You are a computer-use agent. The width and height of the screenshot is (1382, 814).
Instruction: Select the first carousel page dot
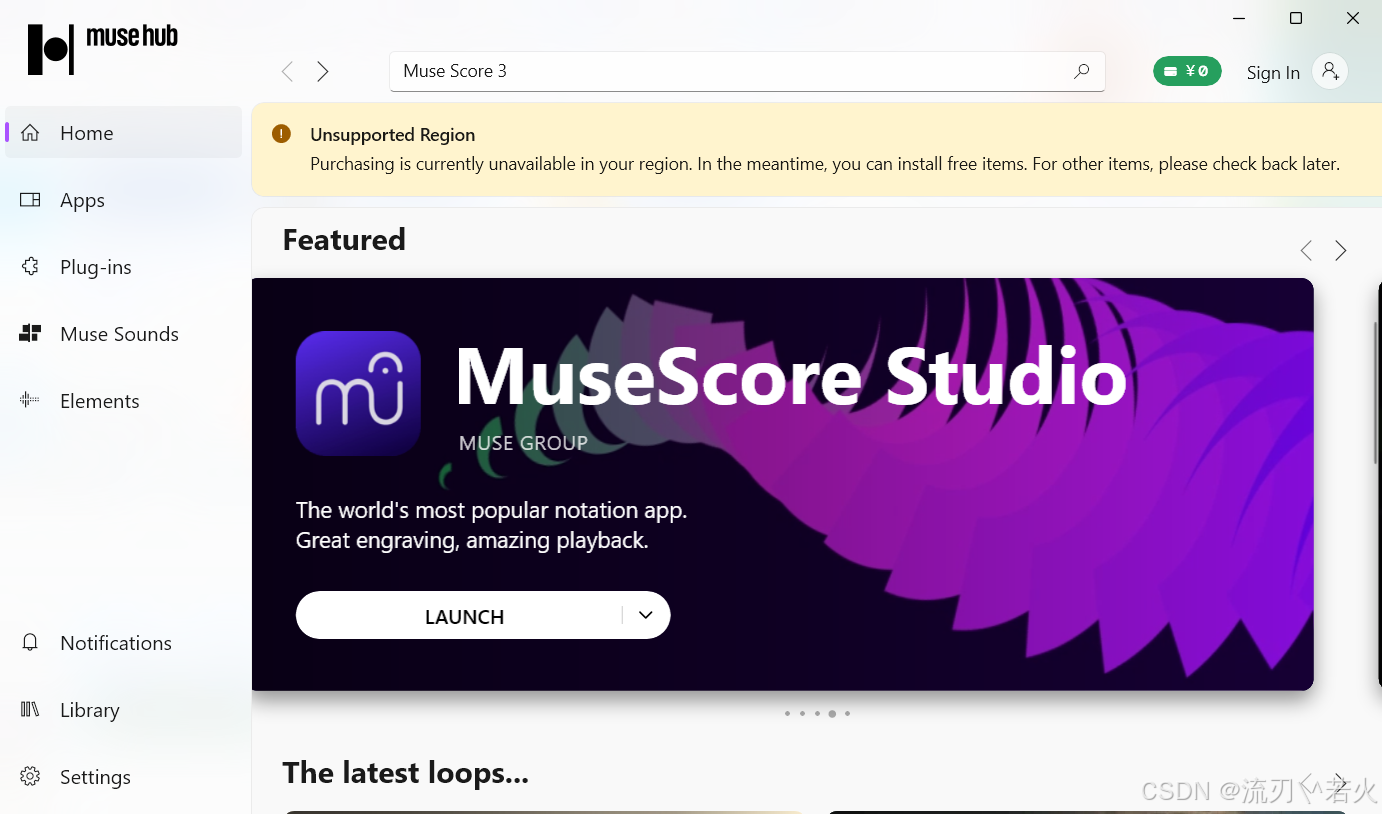[x=787, y=714]
